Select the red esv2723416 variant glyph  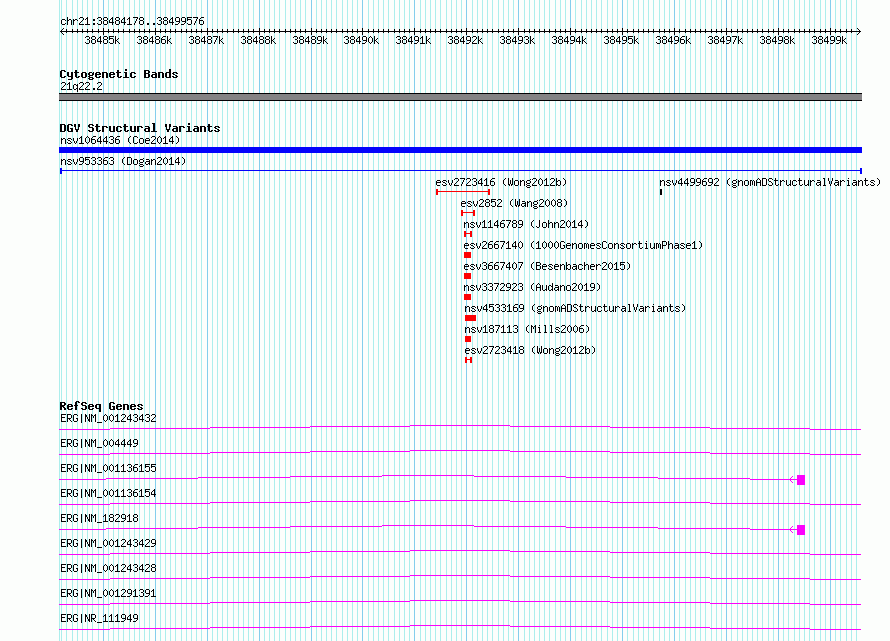pos(463,192)
